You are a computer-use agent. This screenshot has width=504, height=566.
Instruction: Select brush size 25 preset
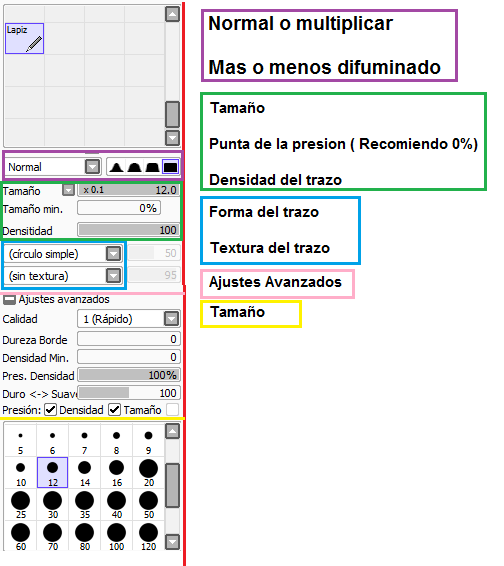click(20, 505)
